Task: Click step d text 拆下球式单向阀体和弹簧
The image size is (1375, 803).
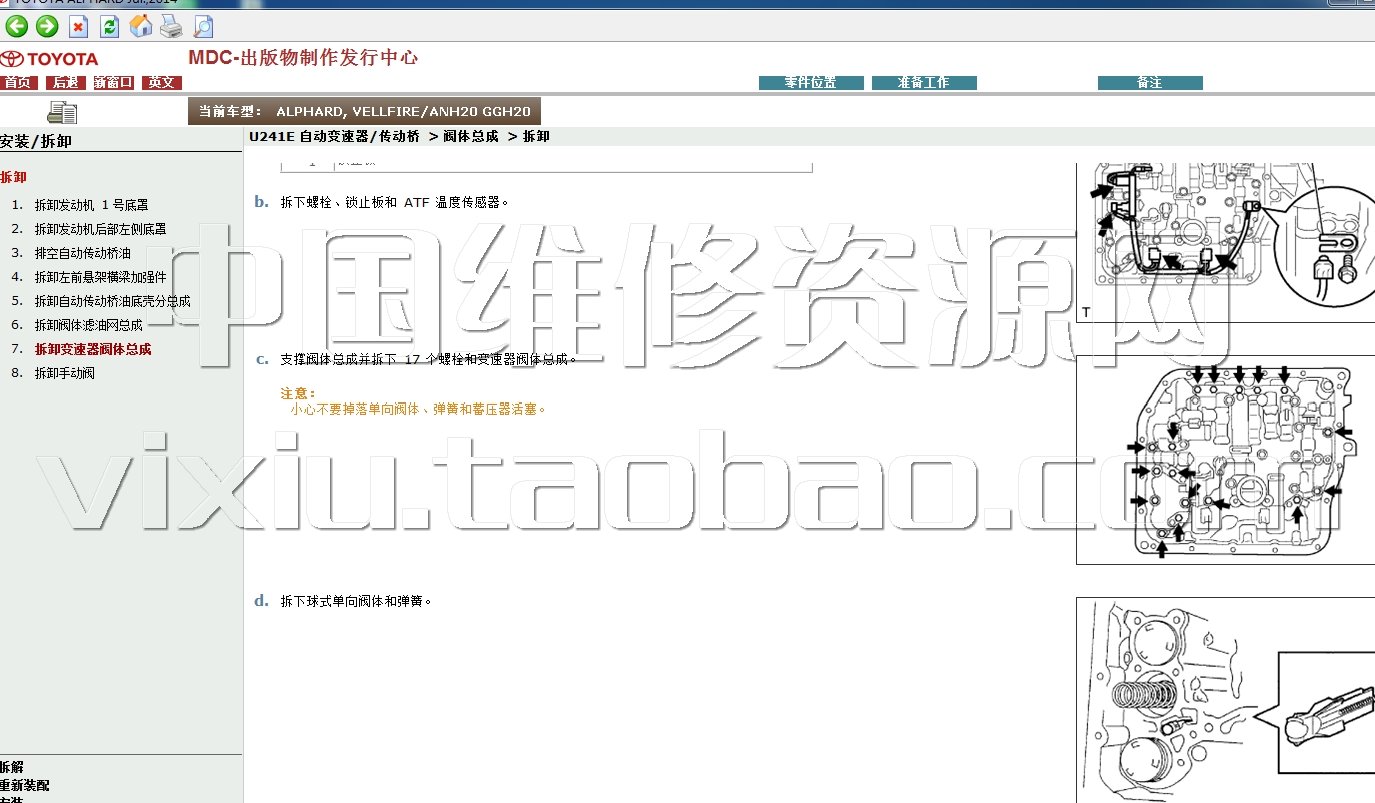Action: pyautogui.click(x=356, y=601)
